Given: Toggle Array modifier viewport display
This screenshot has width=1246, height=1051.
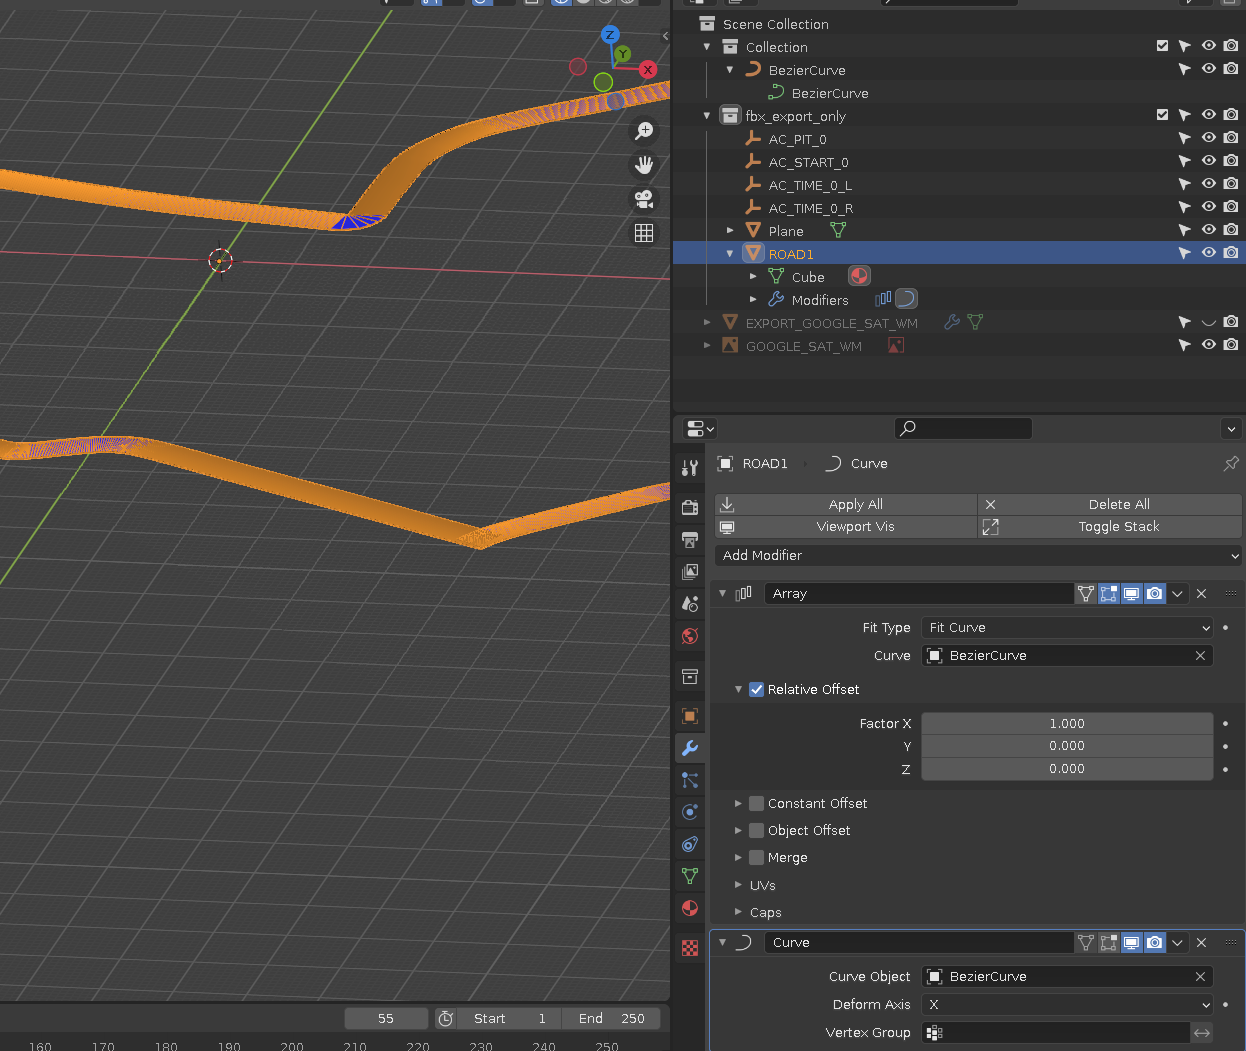Looking at the screenshot, I should [x=1131, y=593].
